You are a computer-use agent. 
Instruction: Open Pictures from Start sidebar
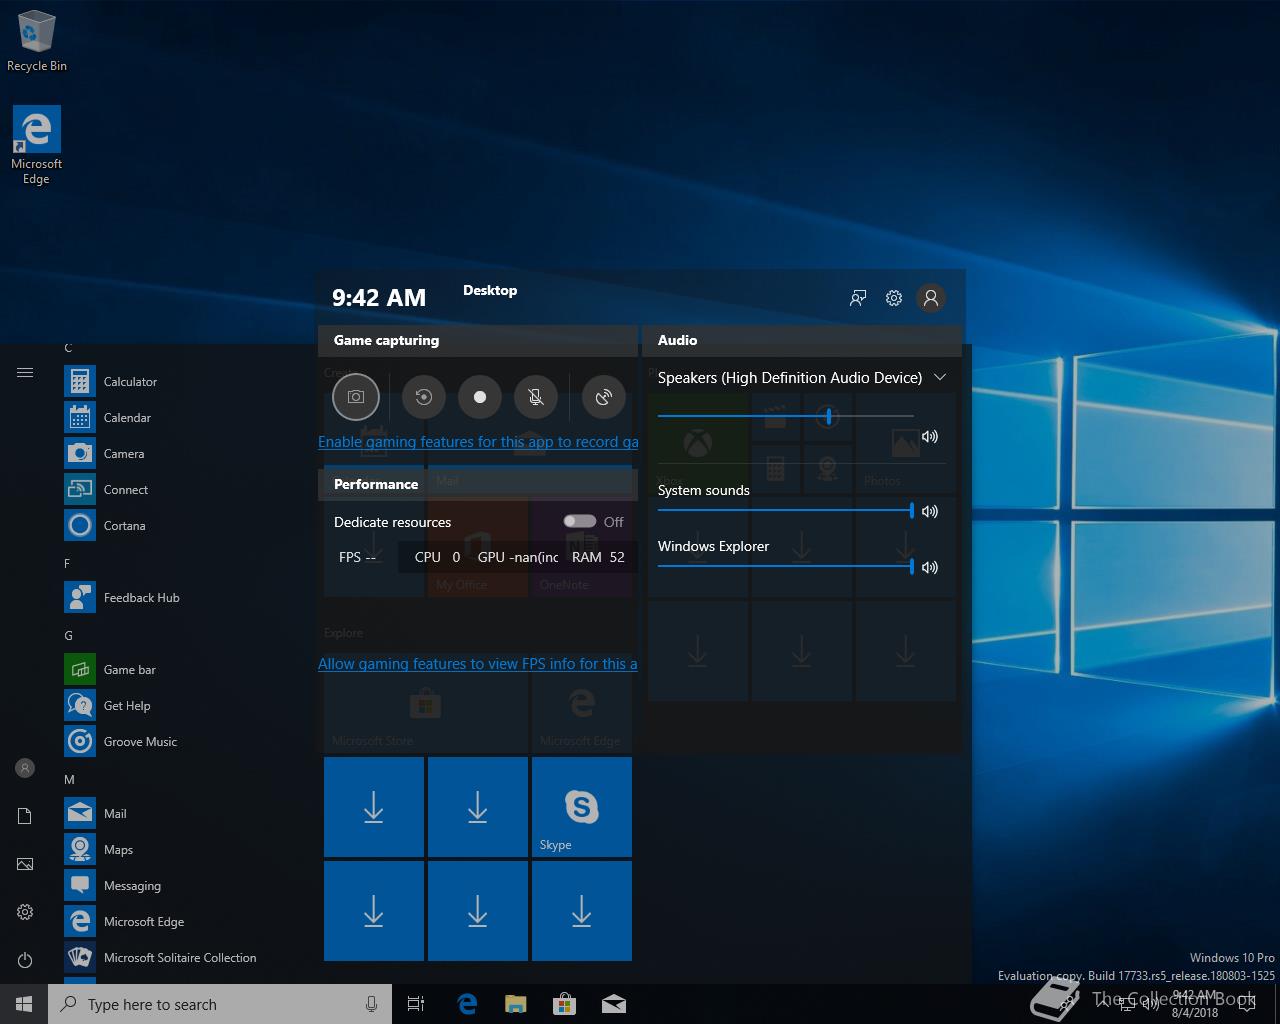tap(25, 864)
